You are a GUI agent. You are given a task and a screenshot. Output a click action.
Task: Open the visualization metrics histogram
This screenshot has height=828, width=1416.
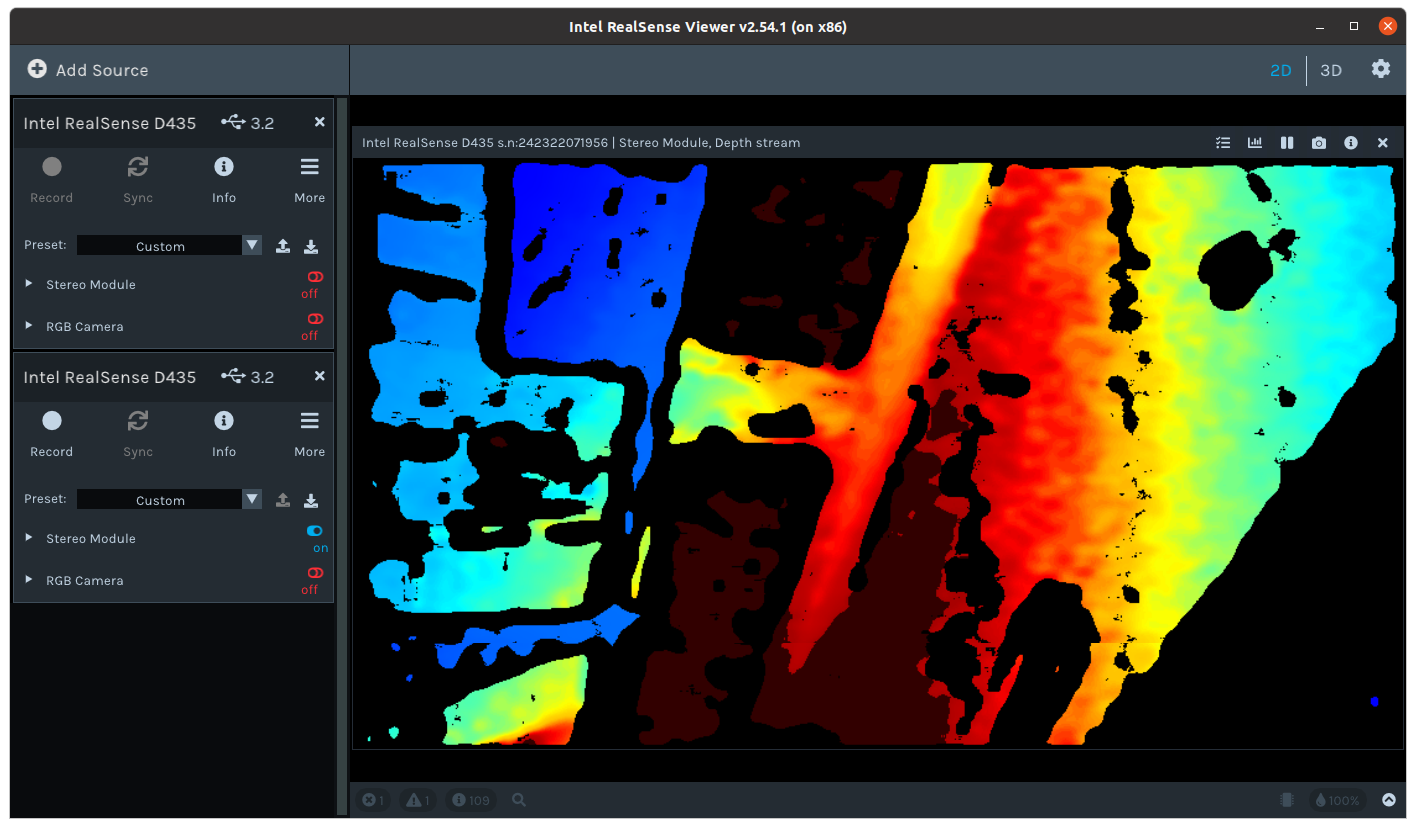[1255, 142]
